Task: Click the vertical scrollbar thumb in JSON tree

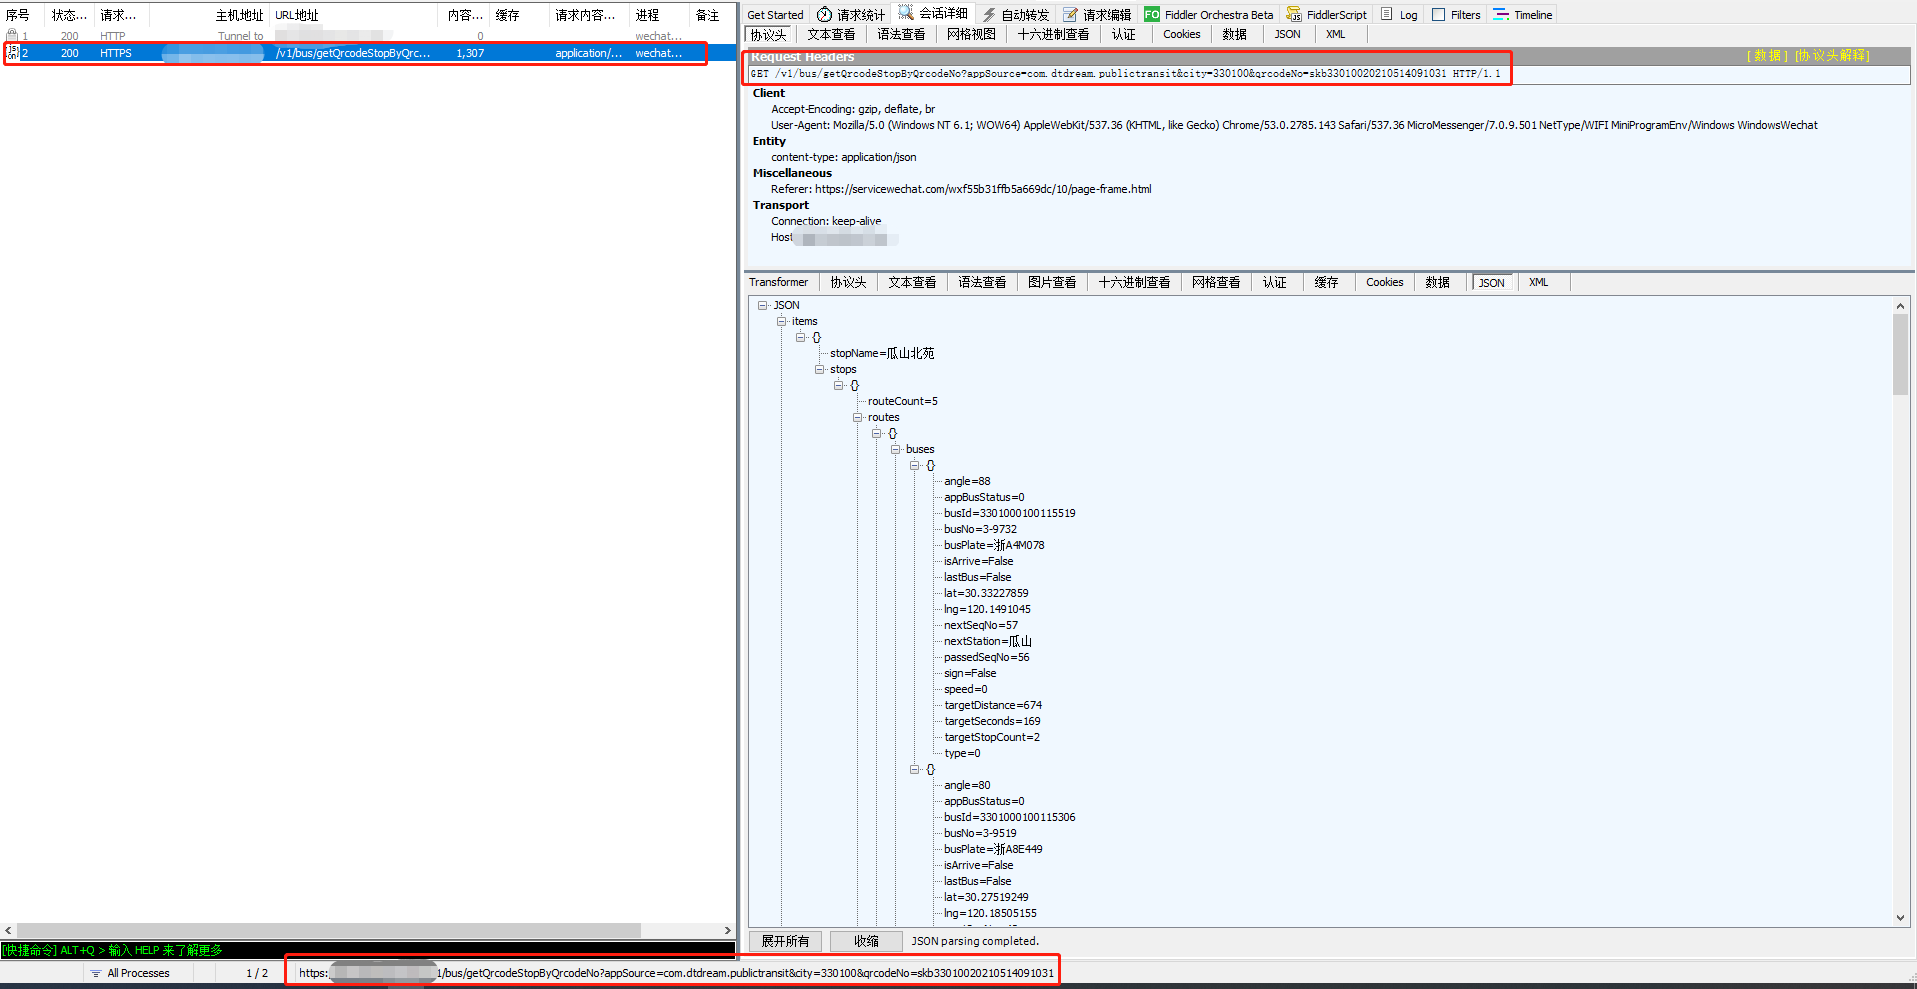Action: [1900, 354]
